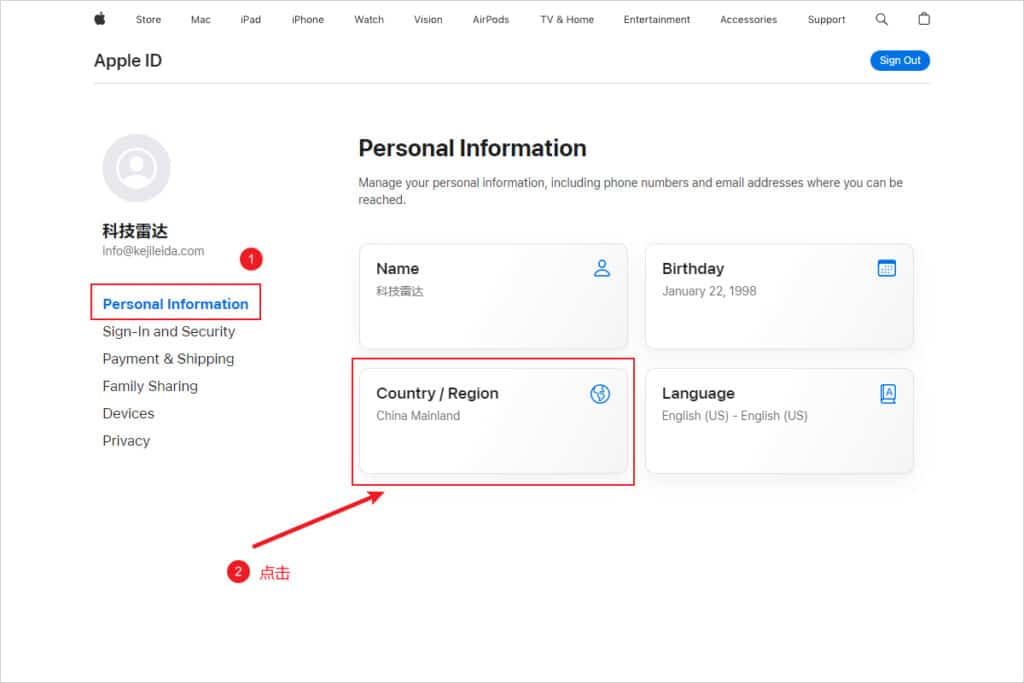
Task: Click the shopping bag icon
Action: [x=923, y=18]
